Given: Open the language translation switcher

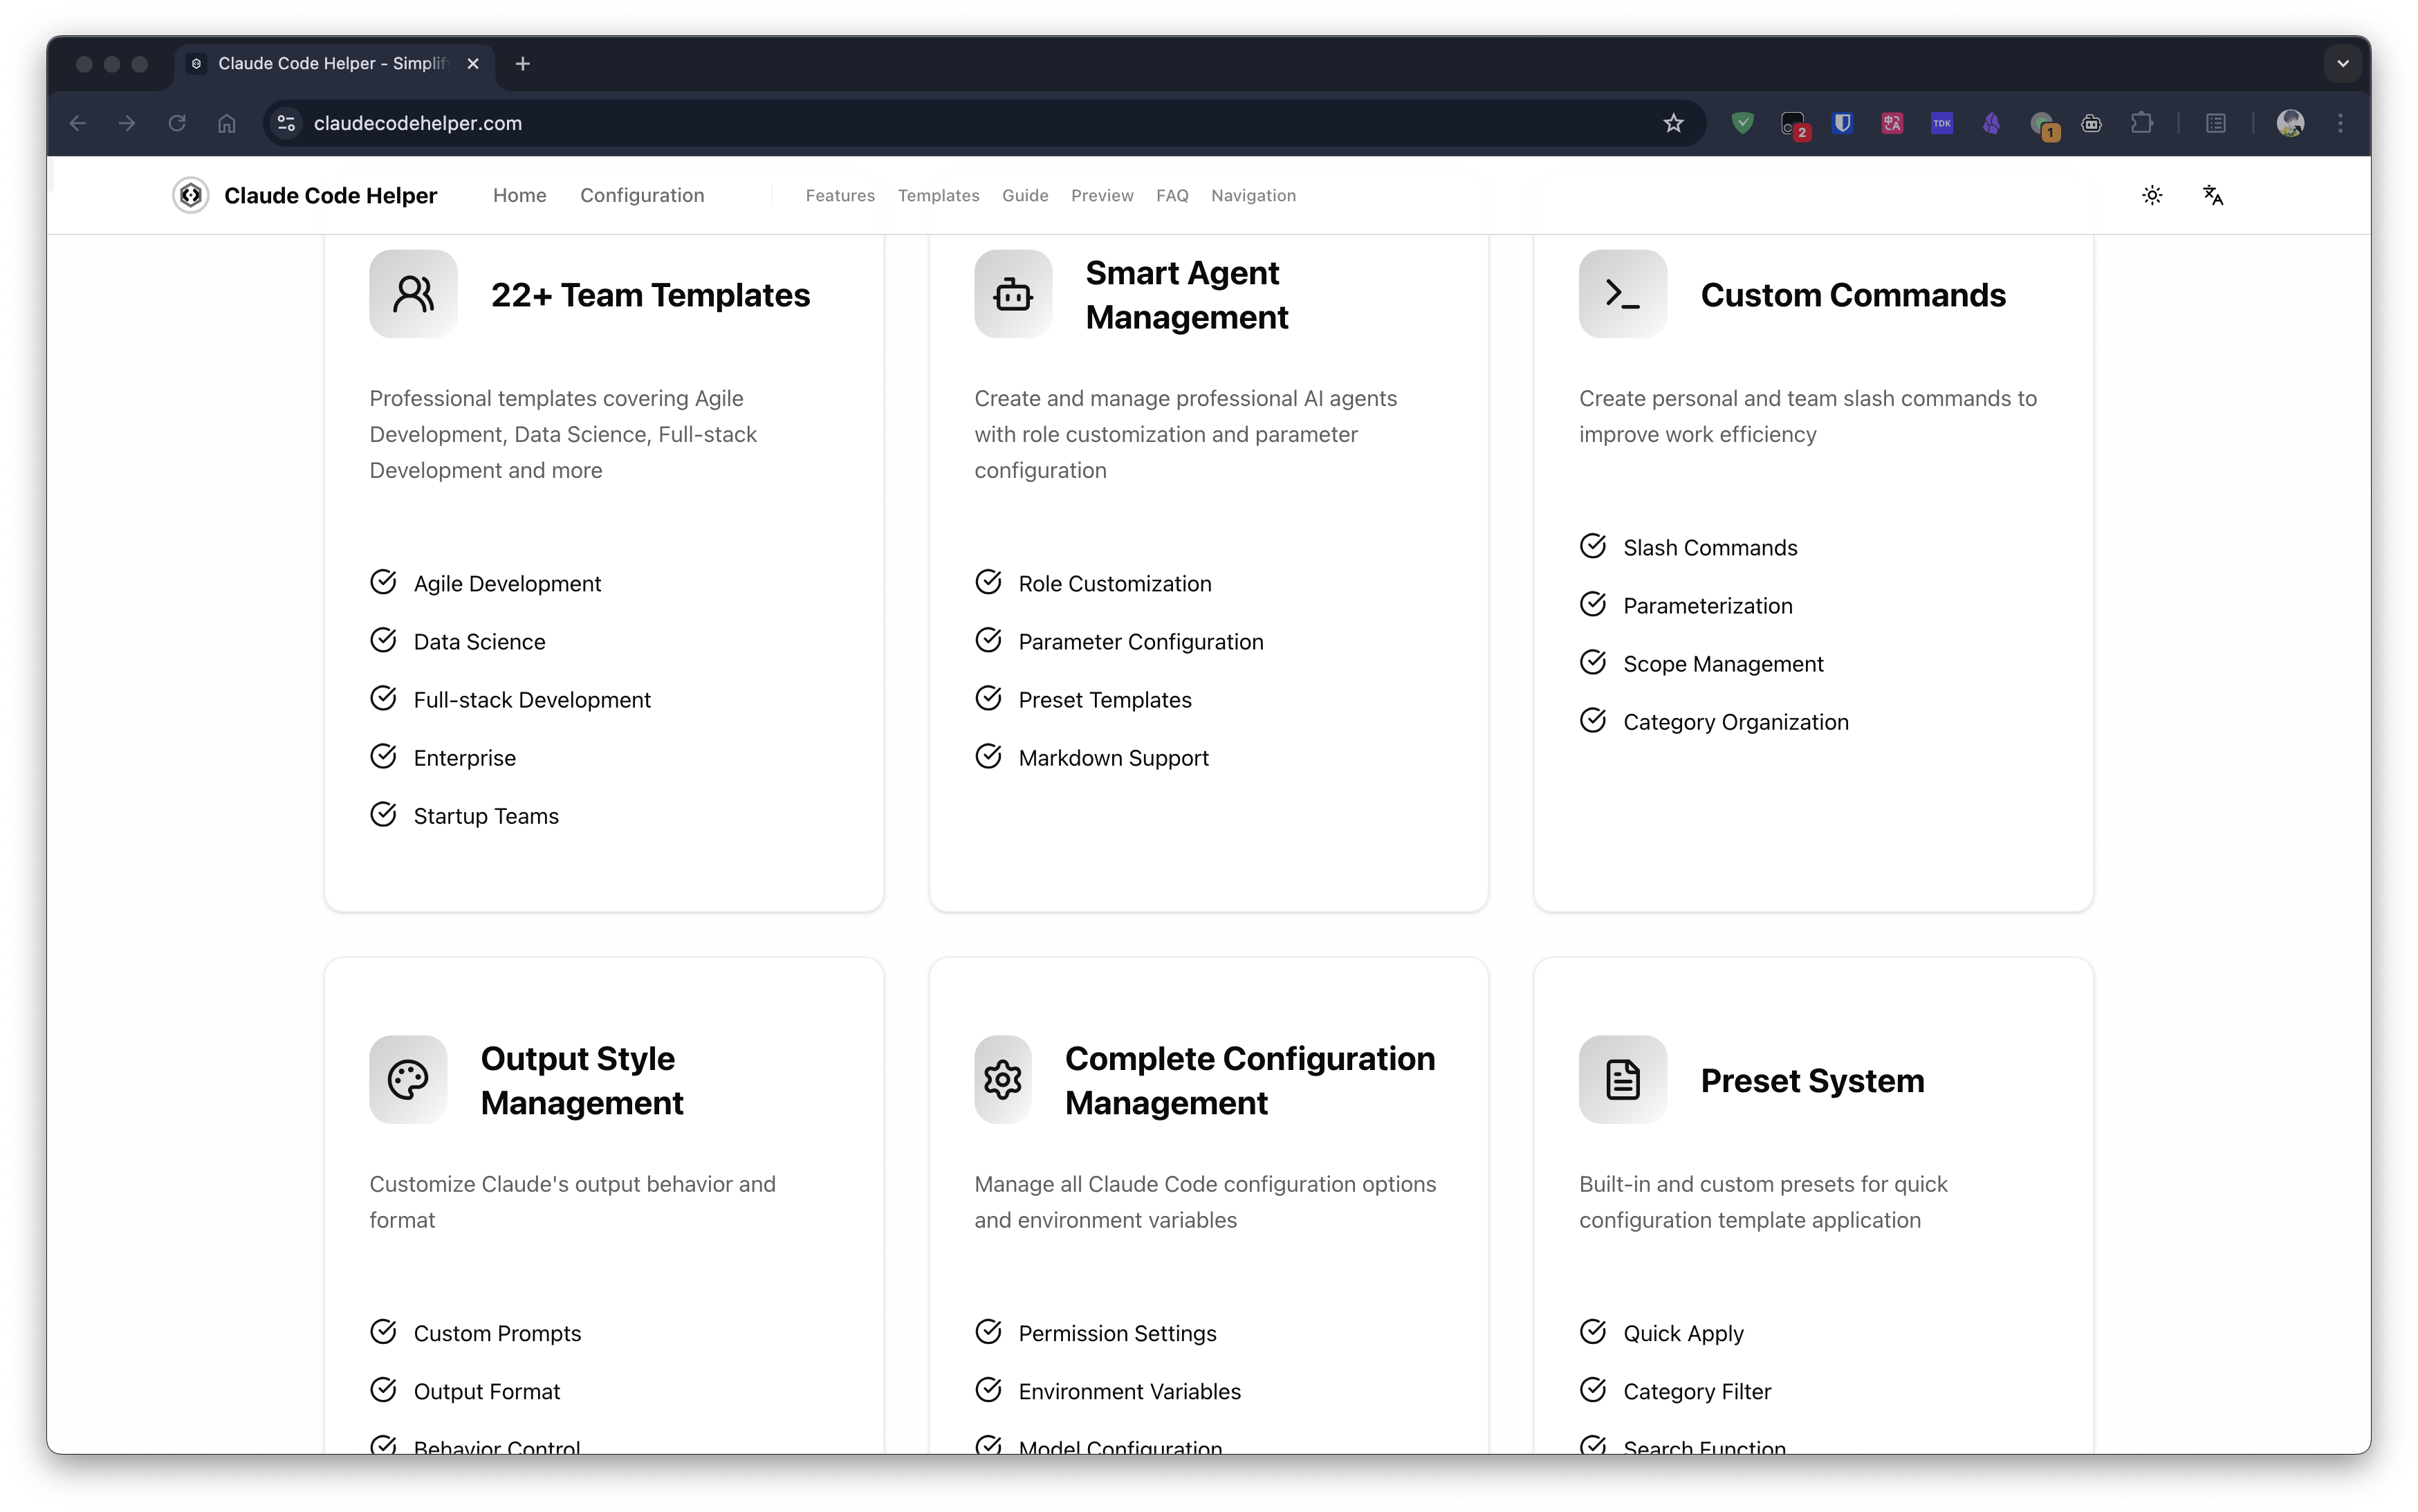Looking at the screenshot, I should (x=2213, y=195).
